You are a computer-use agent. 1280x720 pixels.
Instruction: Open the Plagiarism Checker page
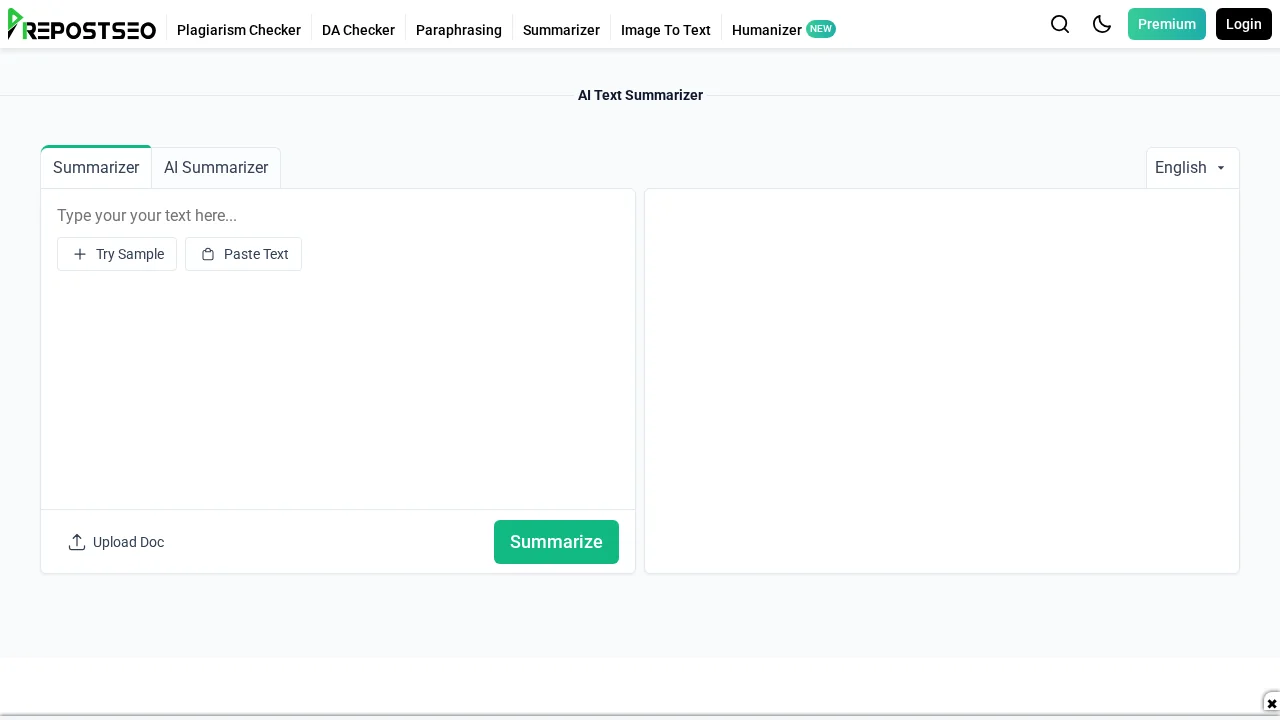point(239,30)
